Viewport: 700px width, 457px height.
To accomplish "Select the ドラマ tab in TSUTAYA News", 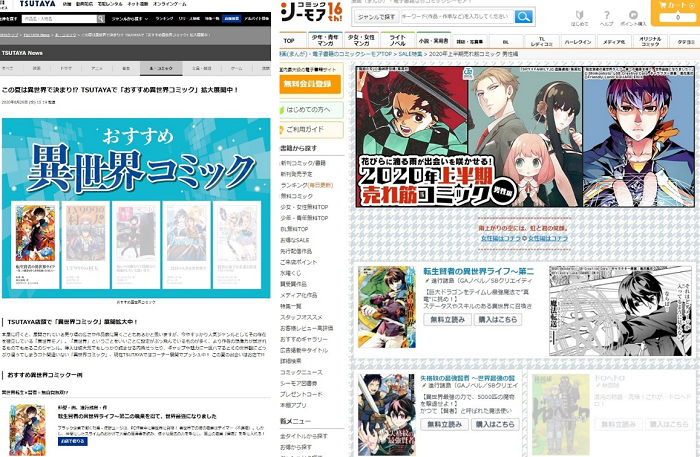I will click(66, 68).
